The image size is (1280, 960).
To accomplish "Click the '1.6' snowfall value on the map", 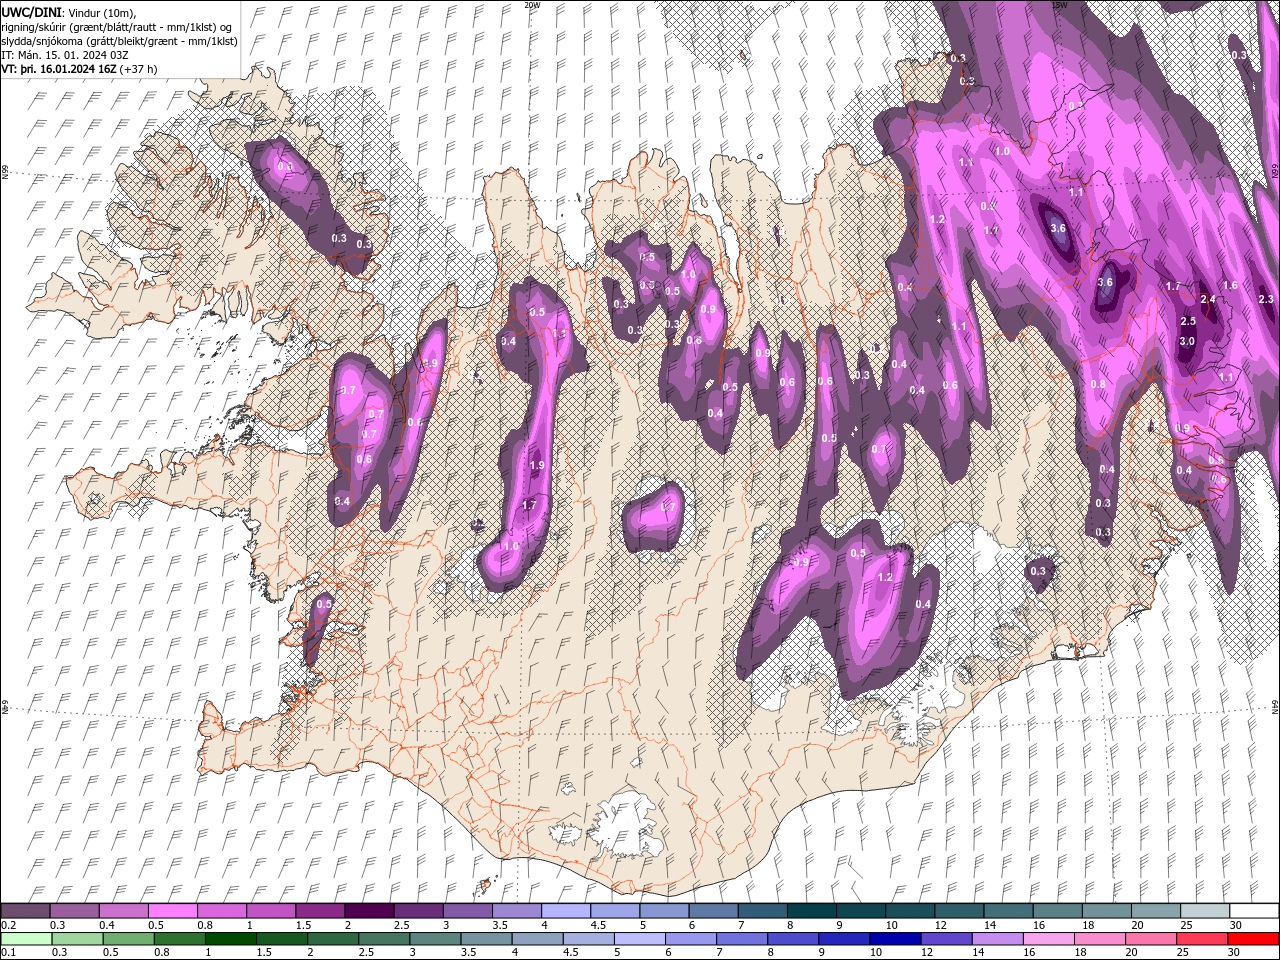I will (1231, 285).
